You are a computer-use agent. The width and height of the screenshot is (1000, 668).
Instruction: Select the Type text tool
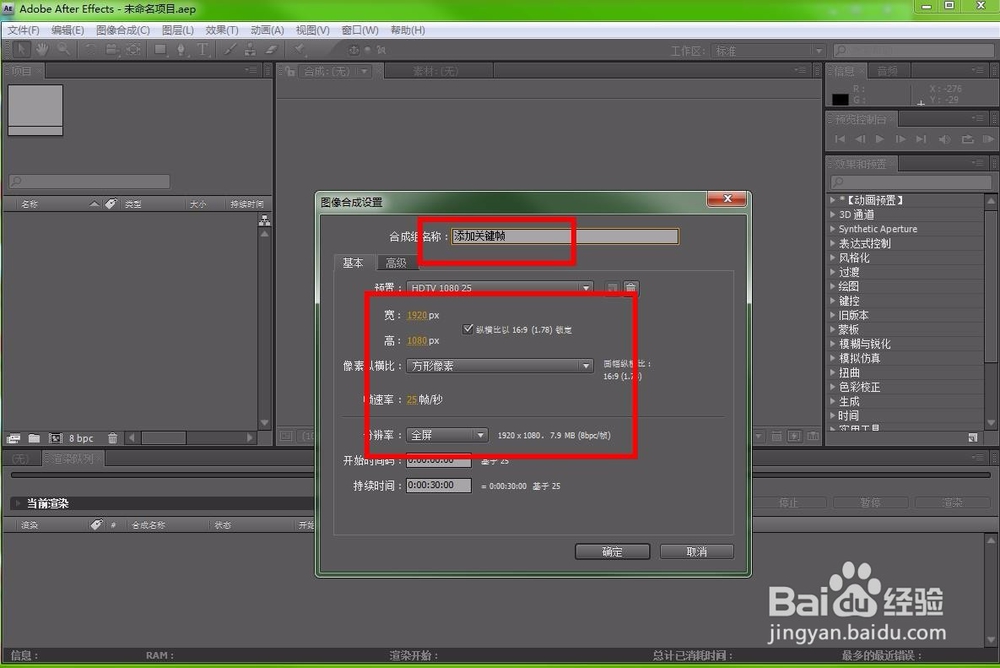(x=203, y=49)
